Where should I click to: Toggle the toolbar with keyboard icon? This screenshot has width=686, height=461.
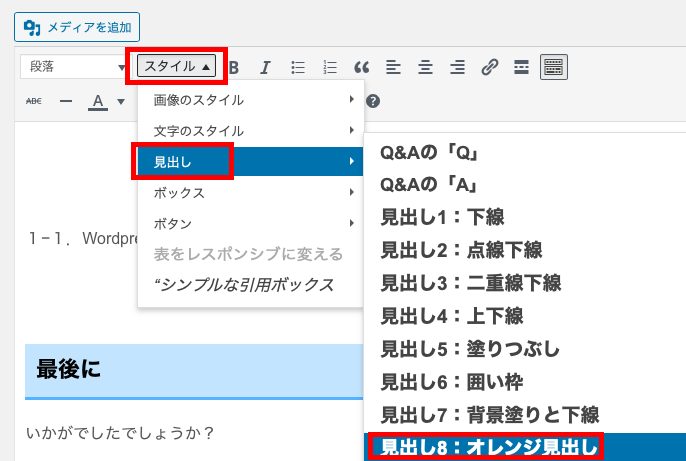pos(553,68)
